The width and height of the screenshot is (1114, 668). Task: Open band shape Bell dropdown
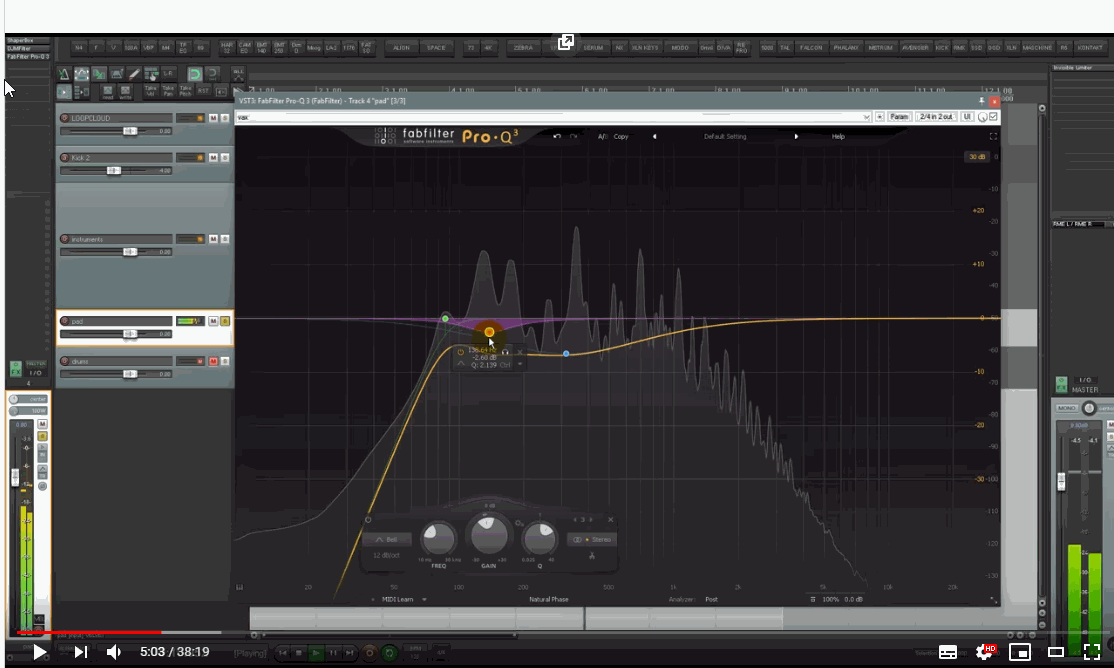coord(387,539)
